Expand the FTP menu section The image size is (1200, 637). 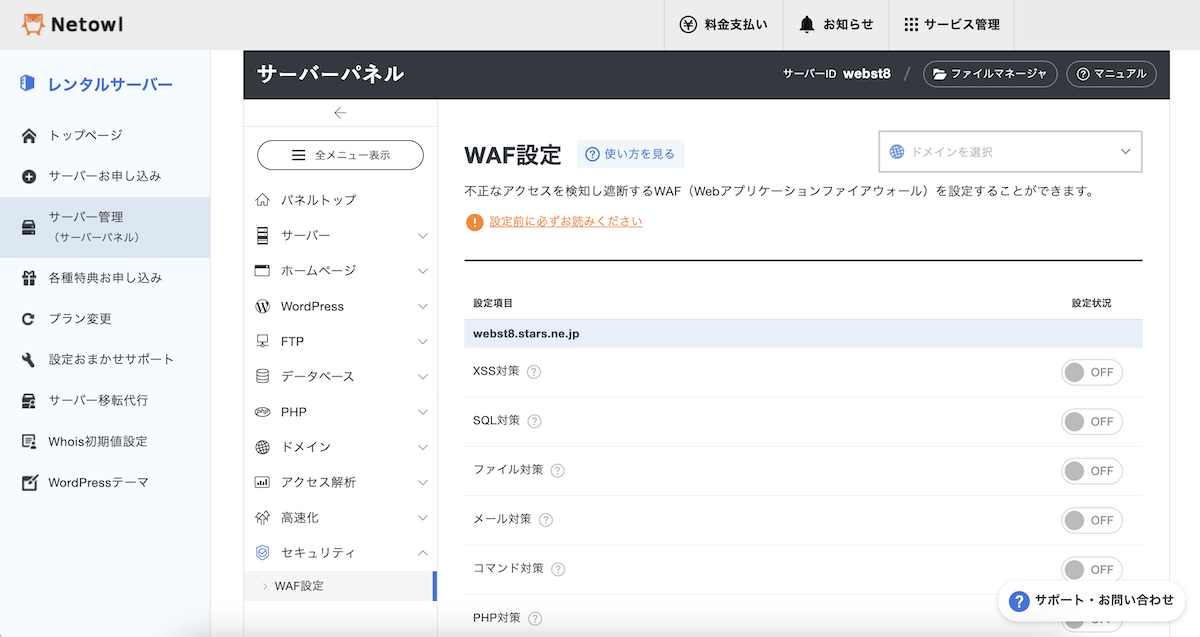[x=340, y=341]
